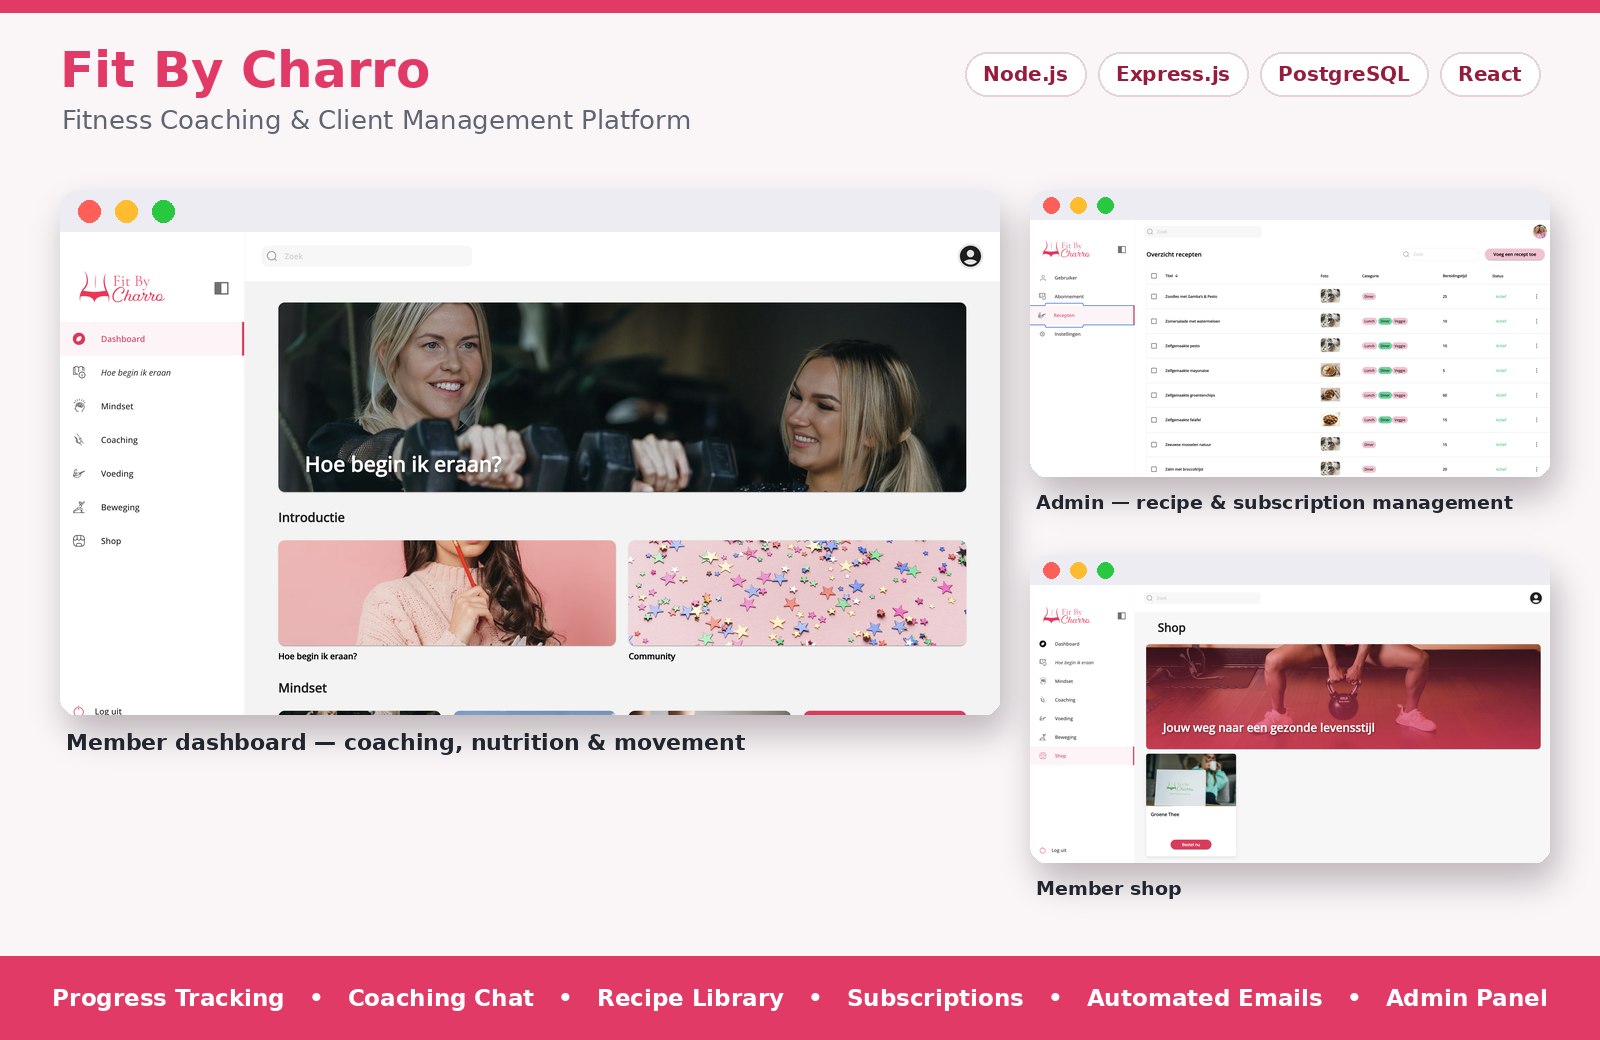Tick checkbox for 'Zelfgemaakte mayonaise' recipe
1600x1040 pixels.
(x=1154, y=370)
